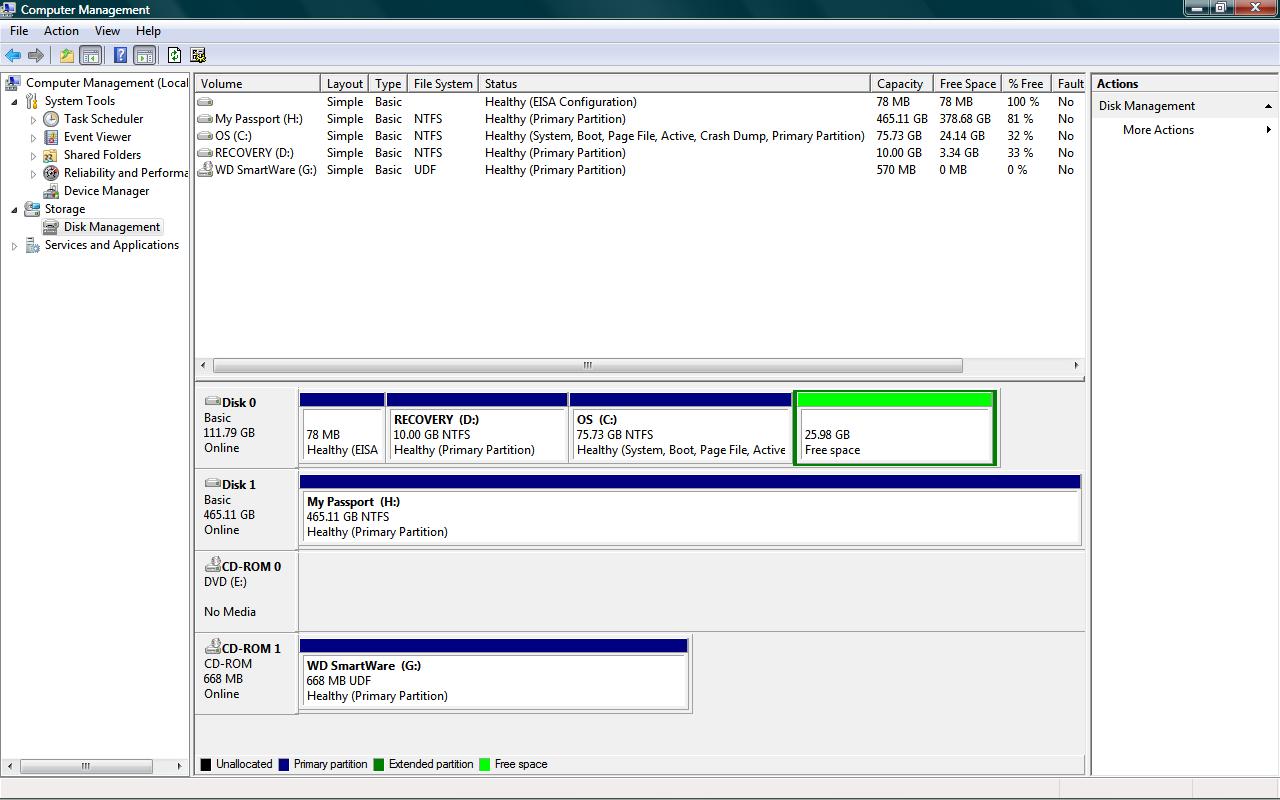Click the Device Manager icon in tree

click(x=51, y=191)
